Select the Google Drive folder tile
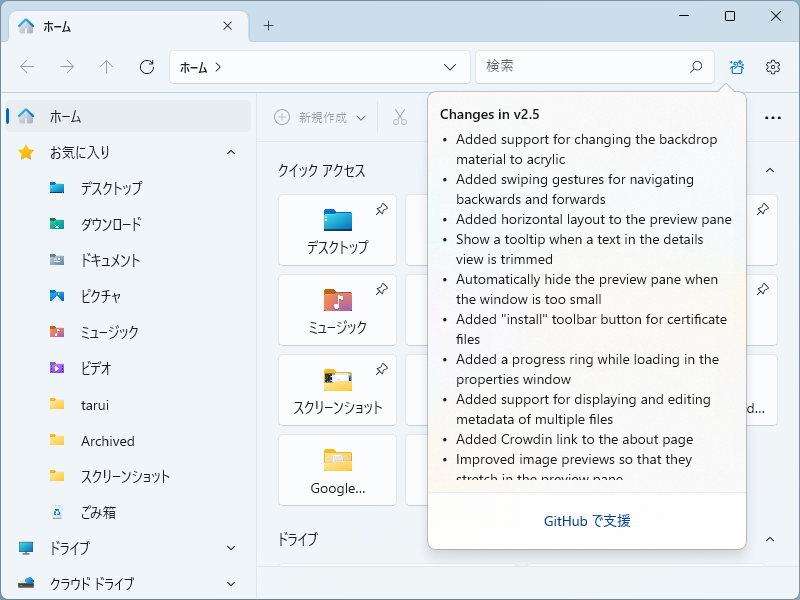 tap(337, 470)
